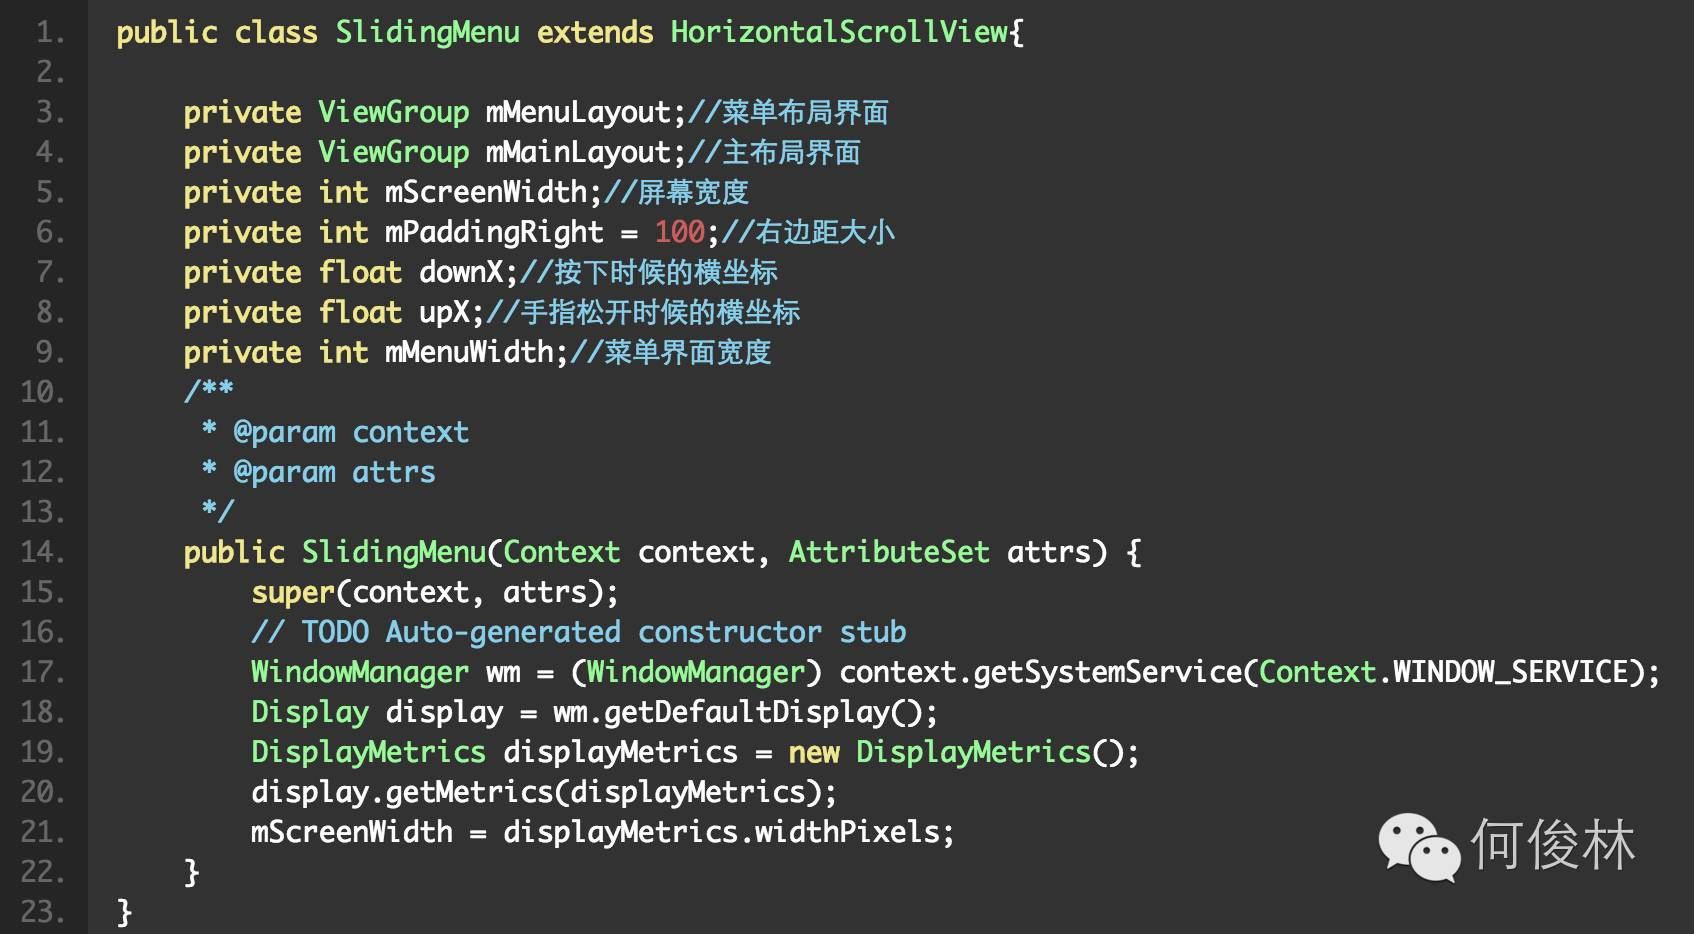Screen dimensions: 1694x934
Task: Click the upX field name
Action: (x=444, y=313)
